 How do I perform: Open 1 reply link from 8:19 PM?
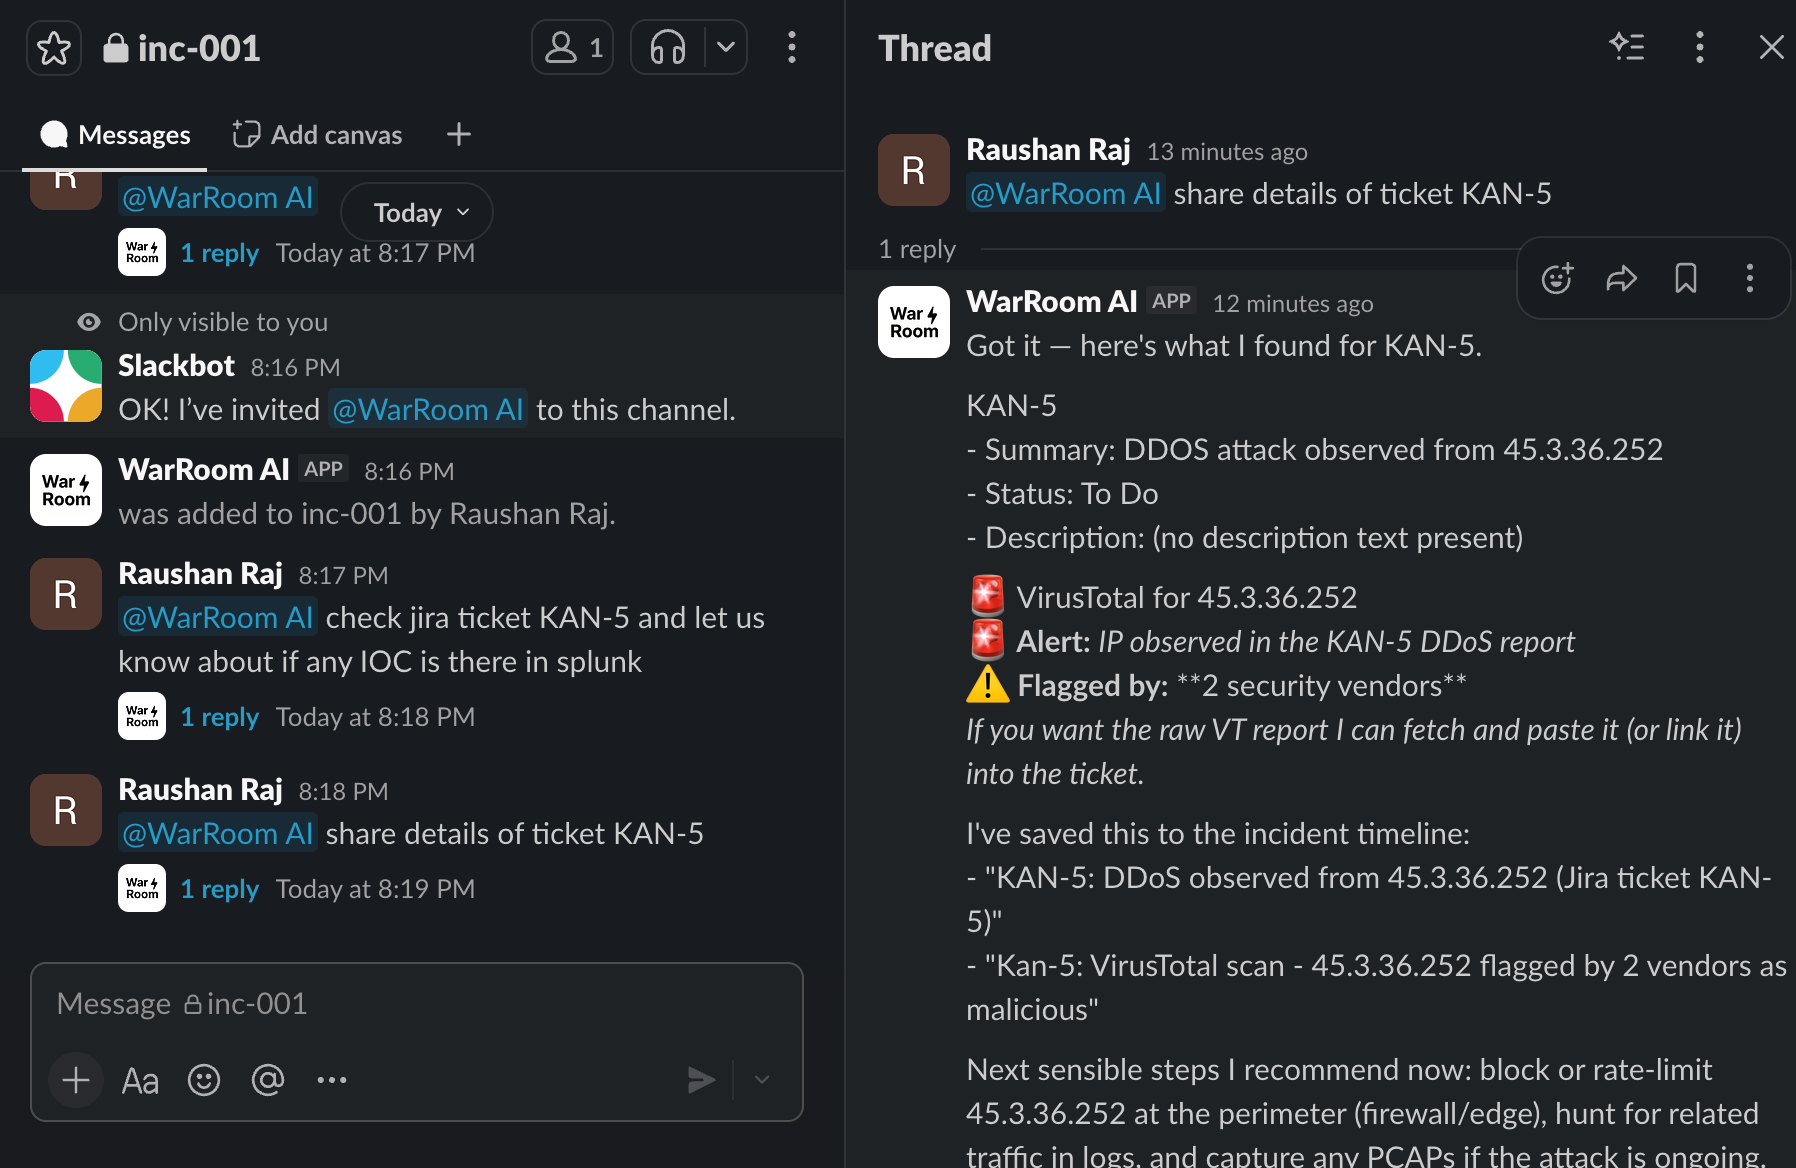(x=219, y=889)
